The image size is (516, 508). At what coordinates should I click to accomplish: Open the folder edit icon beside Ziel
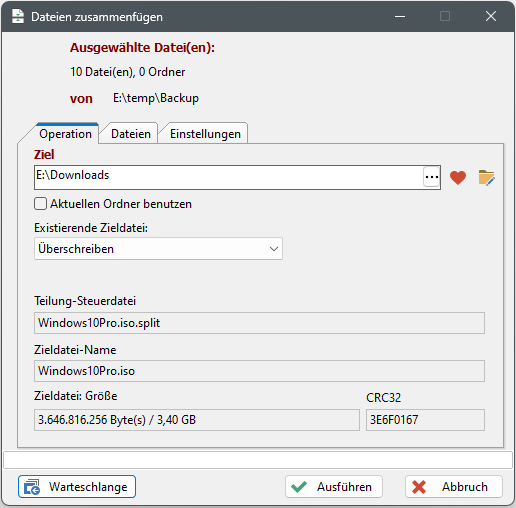tap(486, 178)
